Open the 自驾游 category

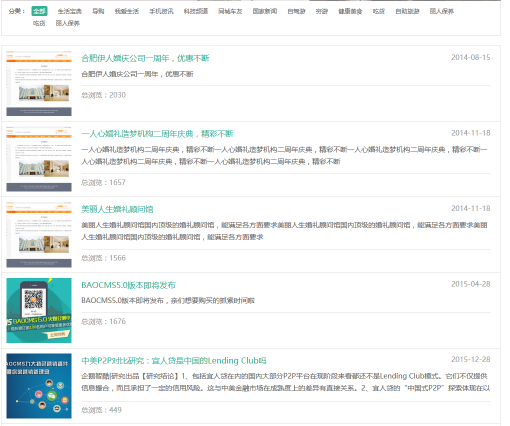(x=296, y=11)
